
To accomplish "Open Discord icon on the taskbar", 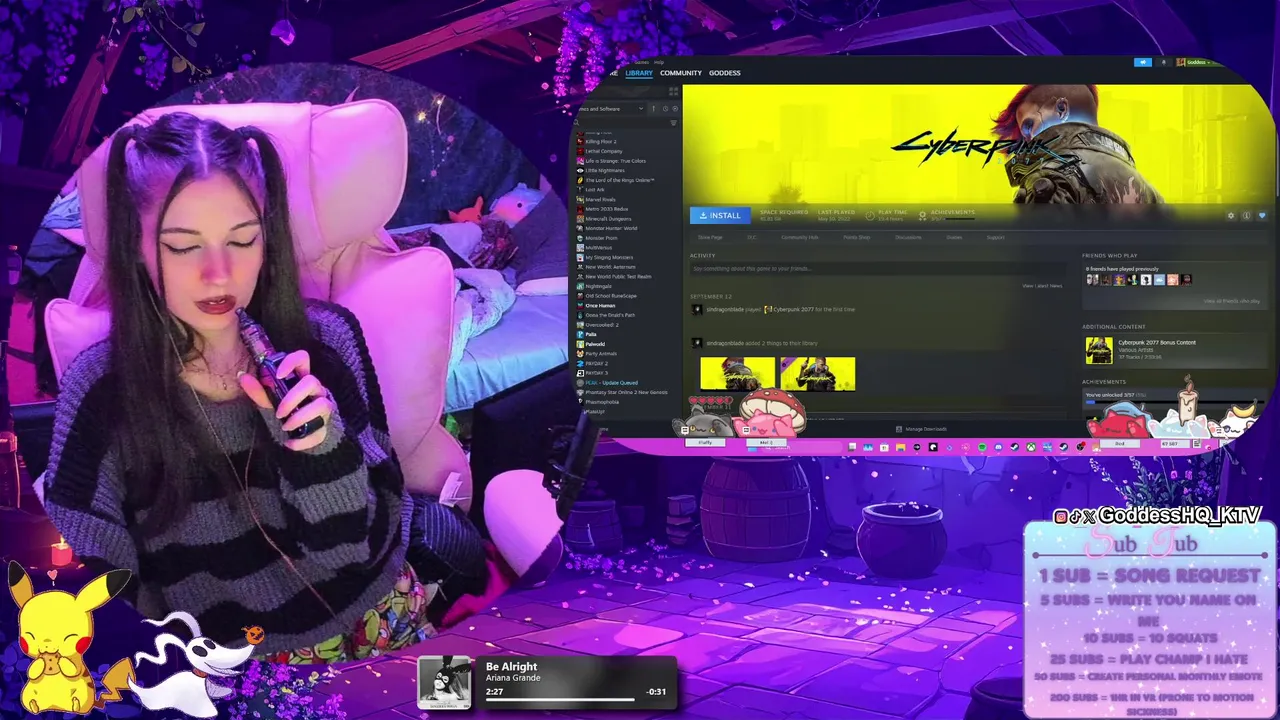I will [x=998, y=447].
